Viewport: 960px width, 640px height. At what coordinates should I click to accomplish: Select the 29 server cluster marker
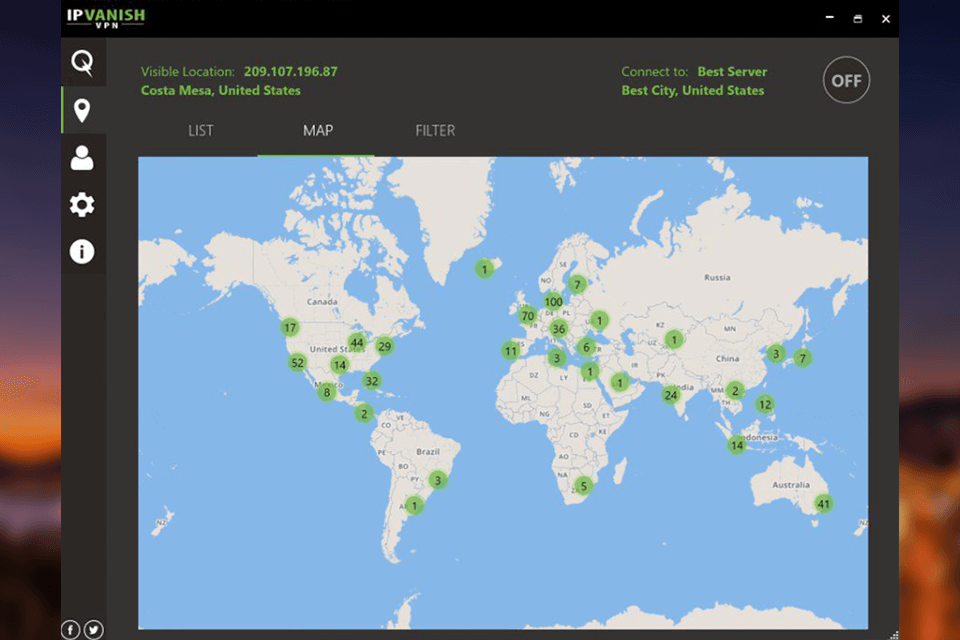click(x=384, y=347)
